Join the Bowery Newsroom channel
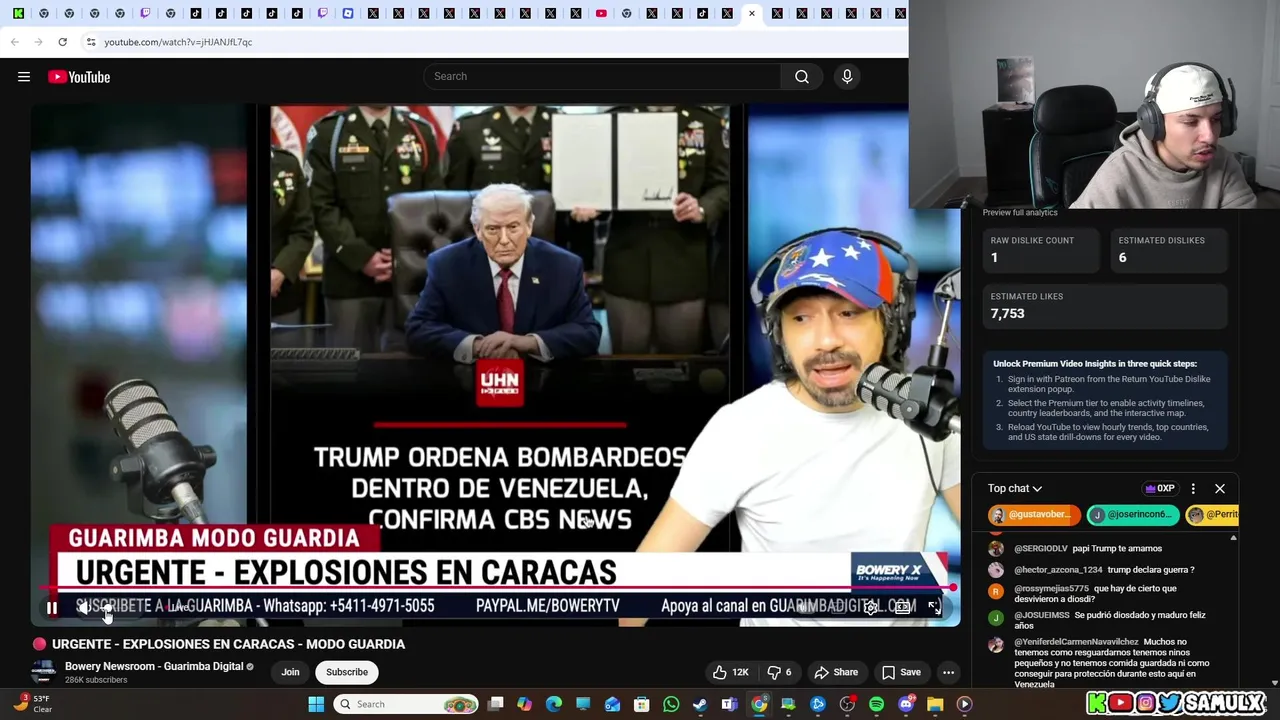The height and width of the screenshot is (720, 1280). [290, 672]
